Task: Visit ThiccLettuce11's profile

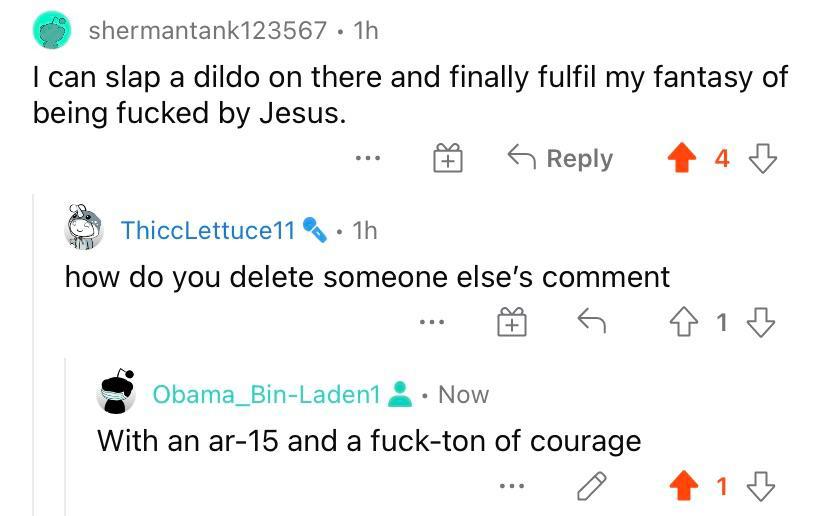Action: coord(207,230)
